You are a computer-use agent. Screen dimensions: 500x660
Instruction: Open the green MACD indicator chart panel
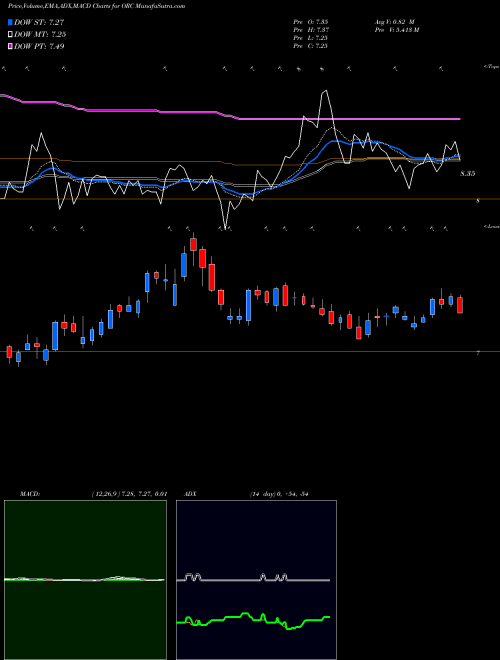(x=85, y=580)
